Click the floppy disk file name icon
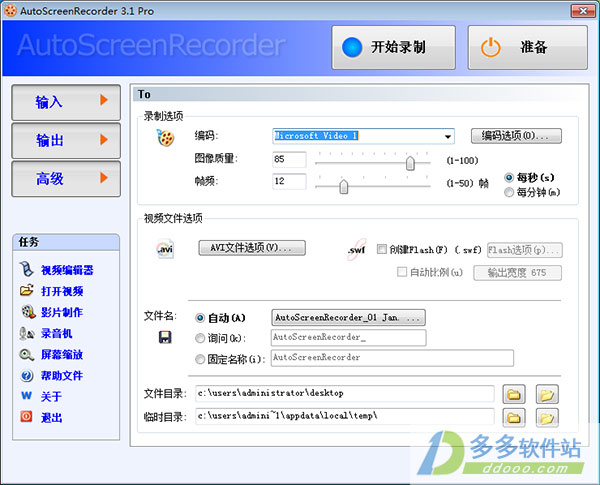The image size is (600, 485). [x=165, y=337]
